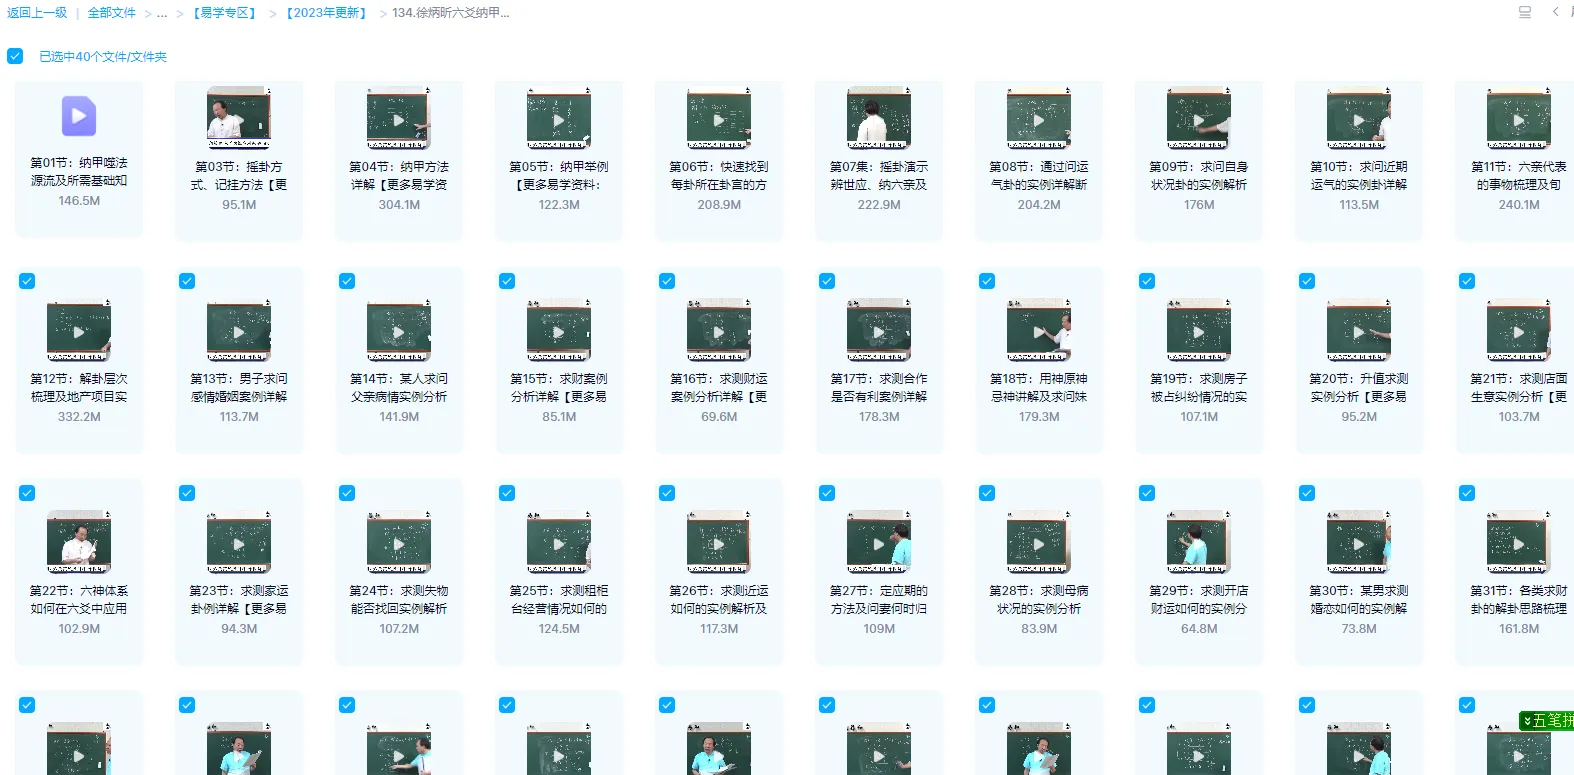Open the 第06节 快速找到 video thumbnail

tap(719, 118)
